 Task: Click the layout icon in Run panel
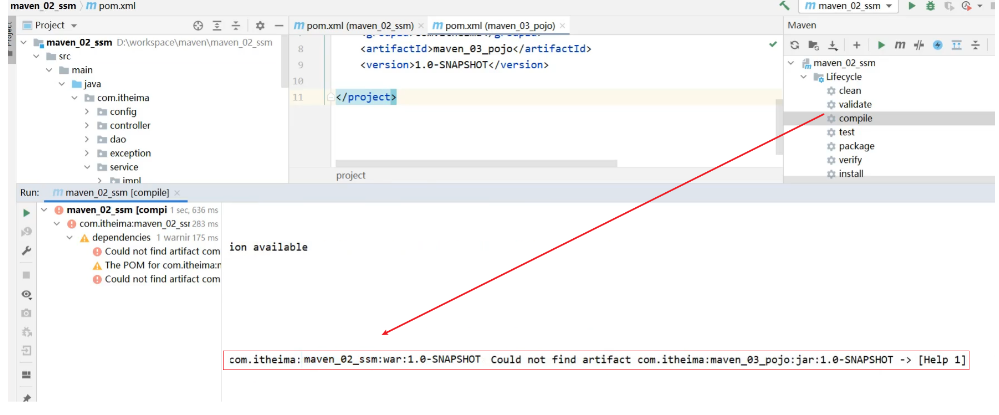click(x=26, y=374)
